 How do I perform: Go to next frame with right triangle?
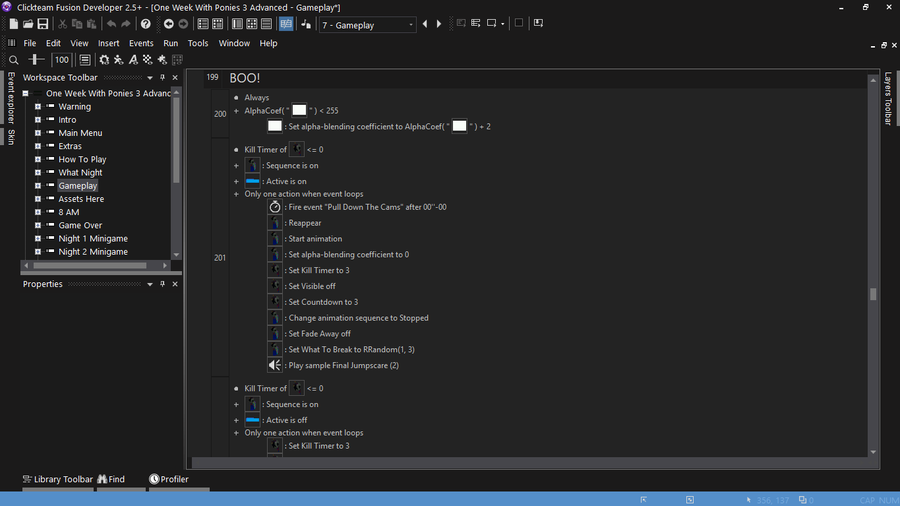[439, 24]
